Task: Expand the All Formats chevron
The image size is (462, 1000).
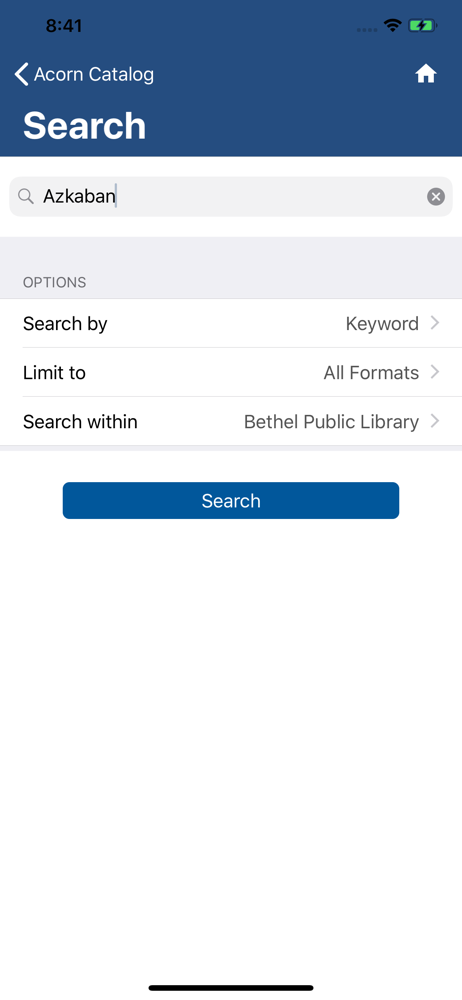Action: (x=435, y=372)
